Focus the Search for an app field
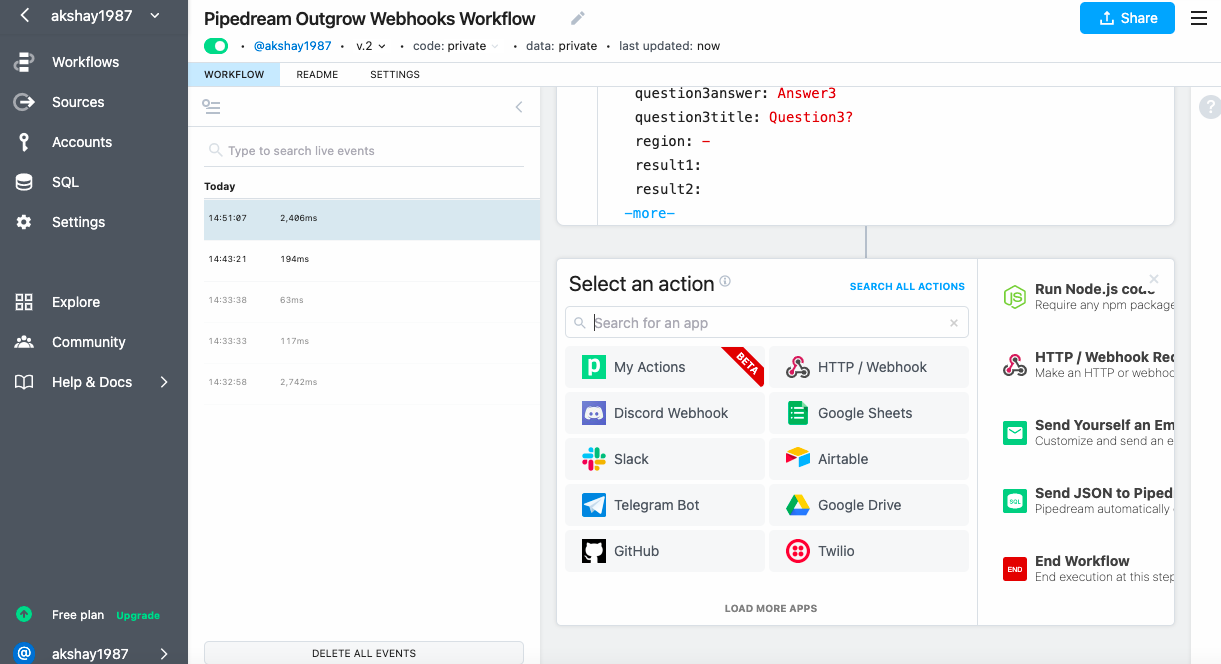The width and height of the screenshot is (1221, 664). [767, 322]
